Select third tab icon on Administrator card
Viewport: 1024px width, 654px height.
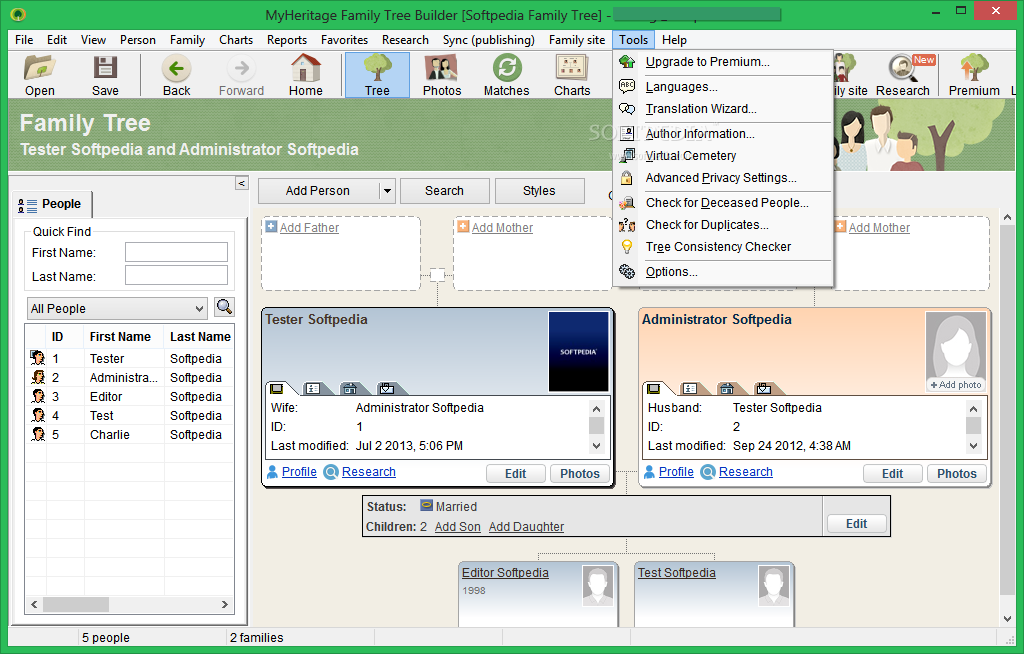[727, 389]
